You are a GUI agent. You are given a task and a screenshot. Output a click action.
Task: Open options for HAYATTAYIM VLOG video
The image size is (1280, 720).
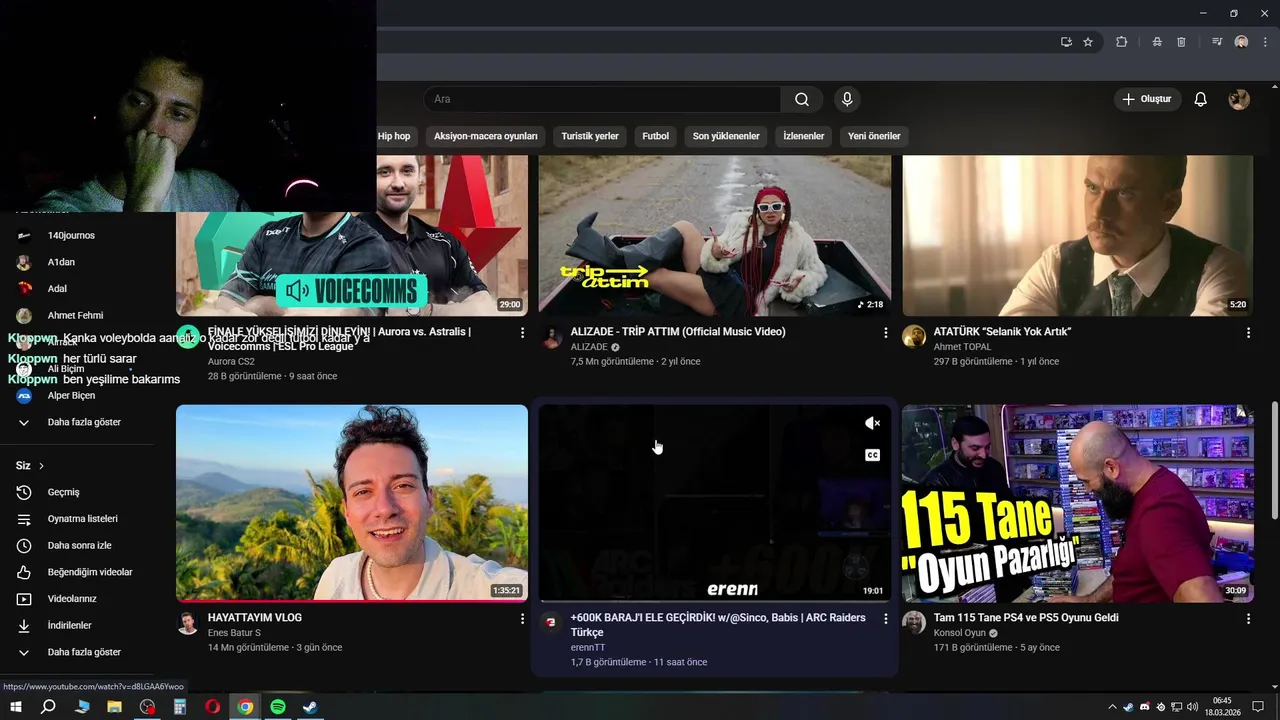tap(522, 619)
